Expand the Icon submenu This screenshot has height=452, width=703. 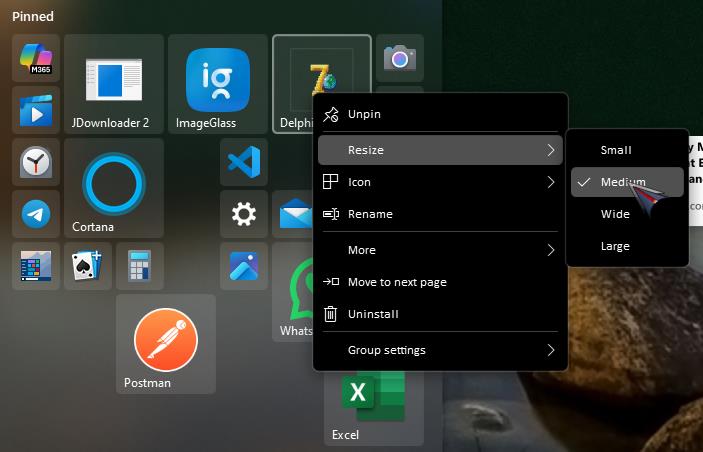[x=440, y=182]
